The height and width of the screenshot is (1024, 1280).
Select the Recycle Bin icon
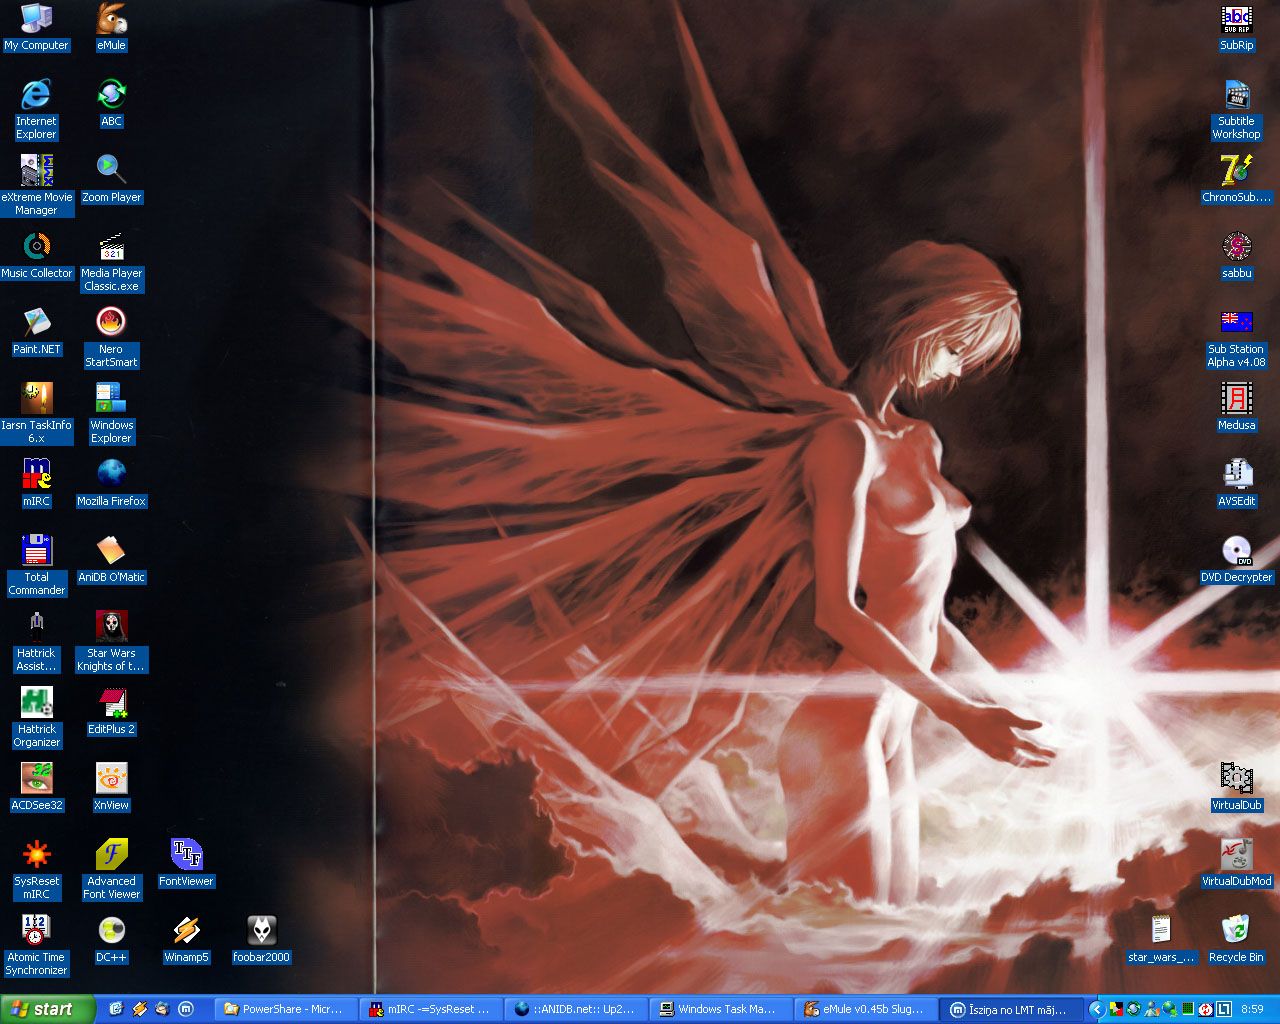[x=1236, y=939]
